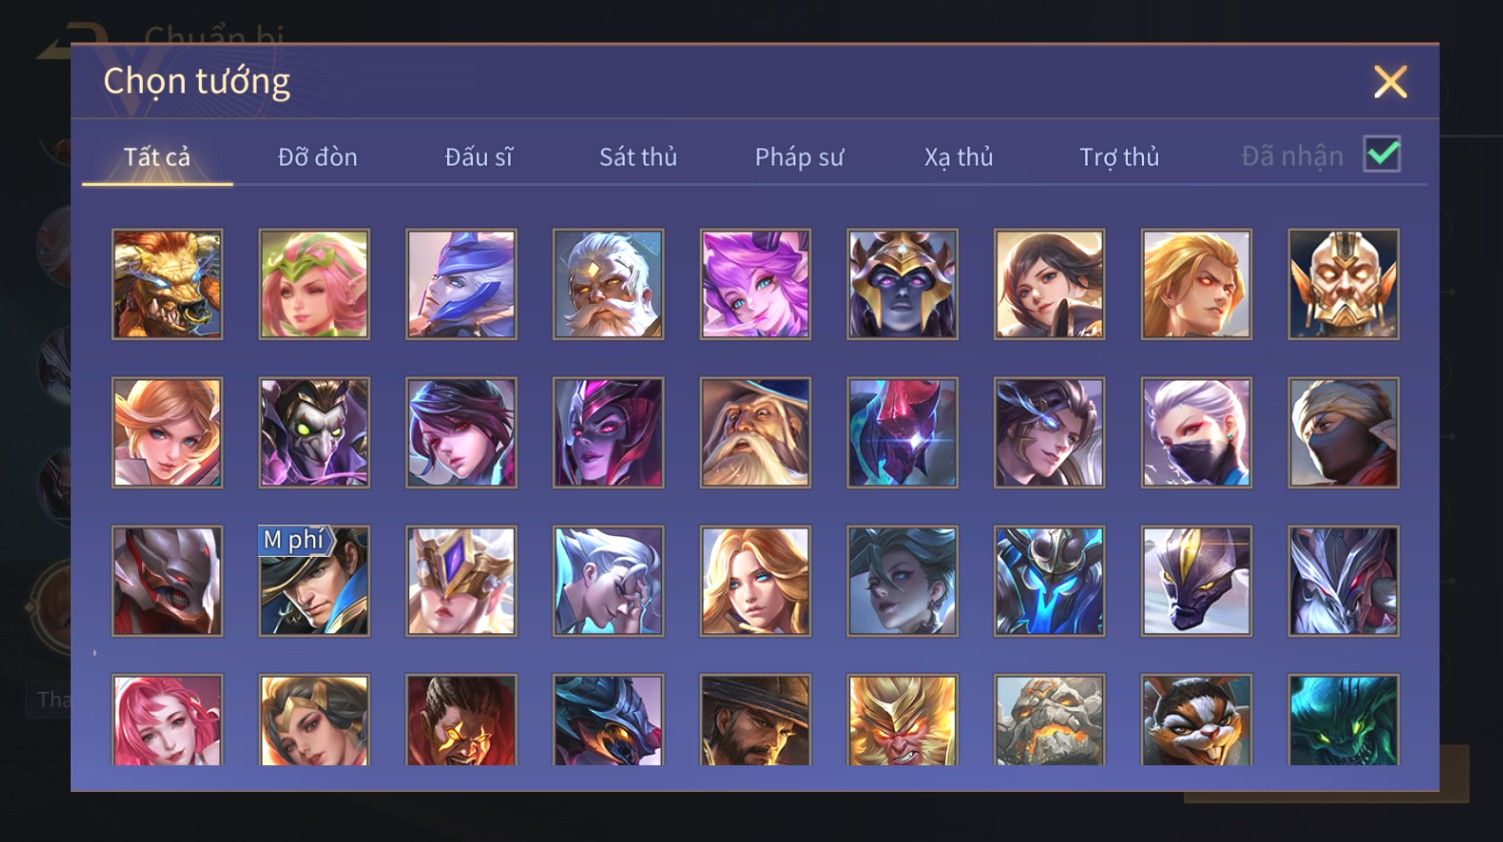Switch to the 'Đỡ đòn' tab
Viewport: 1503px width, 842px height.
click(318, 157)
